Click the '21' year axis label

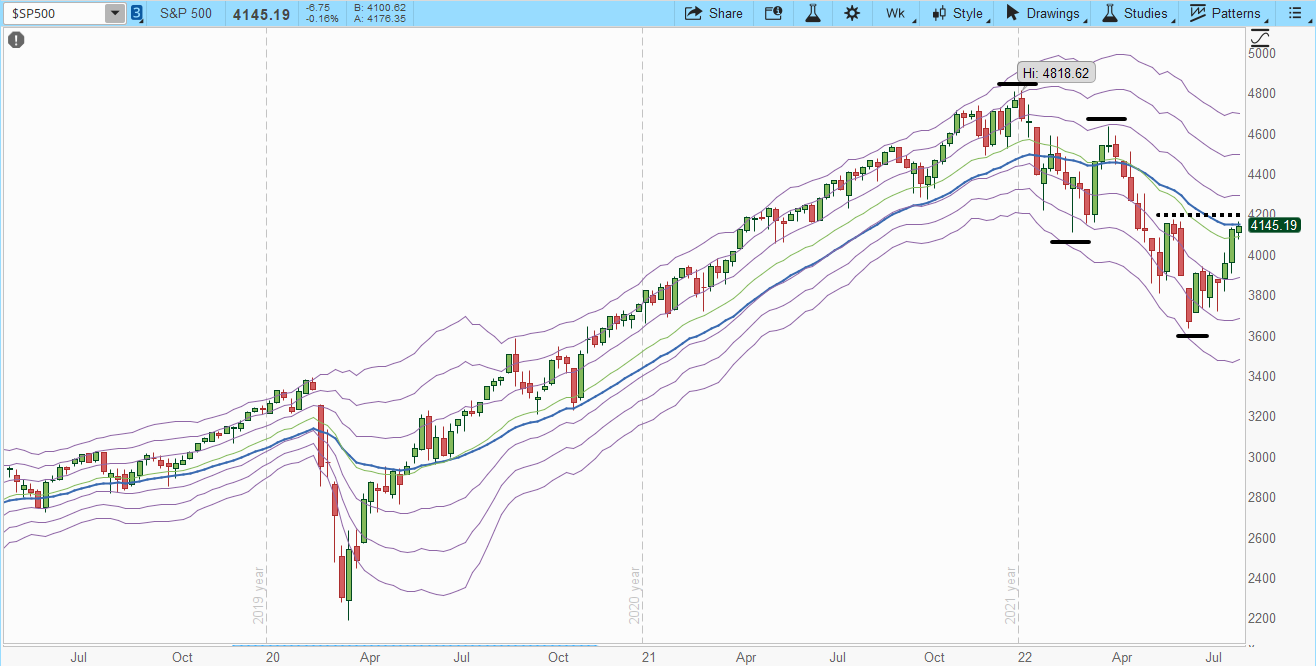click(x=648, y=657)
